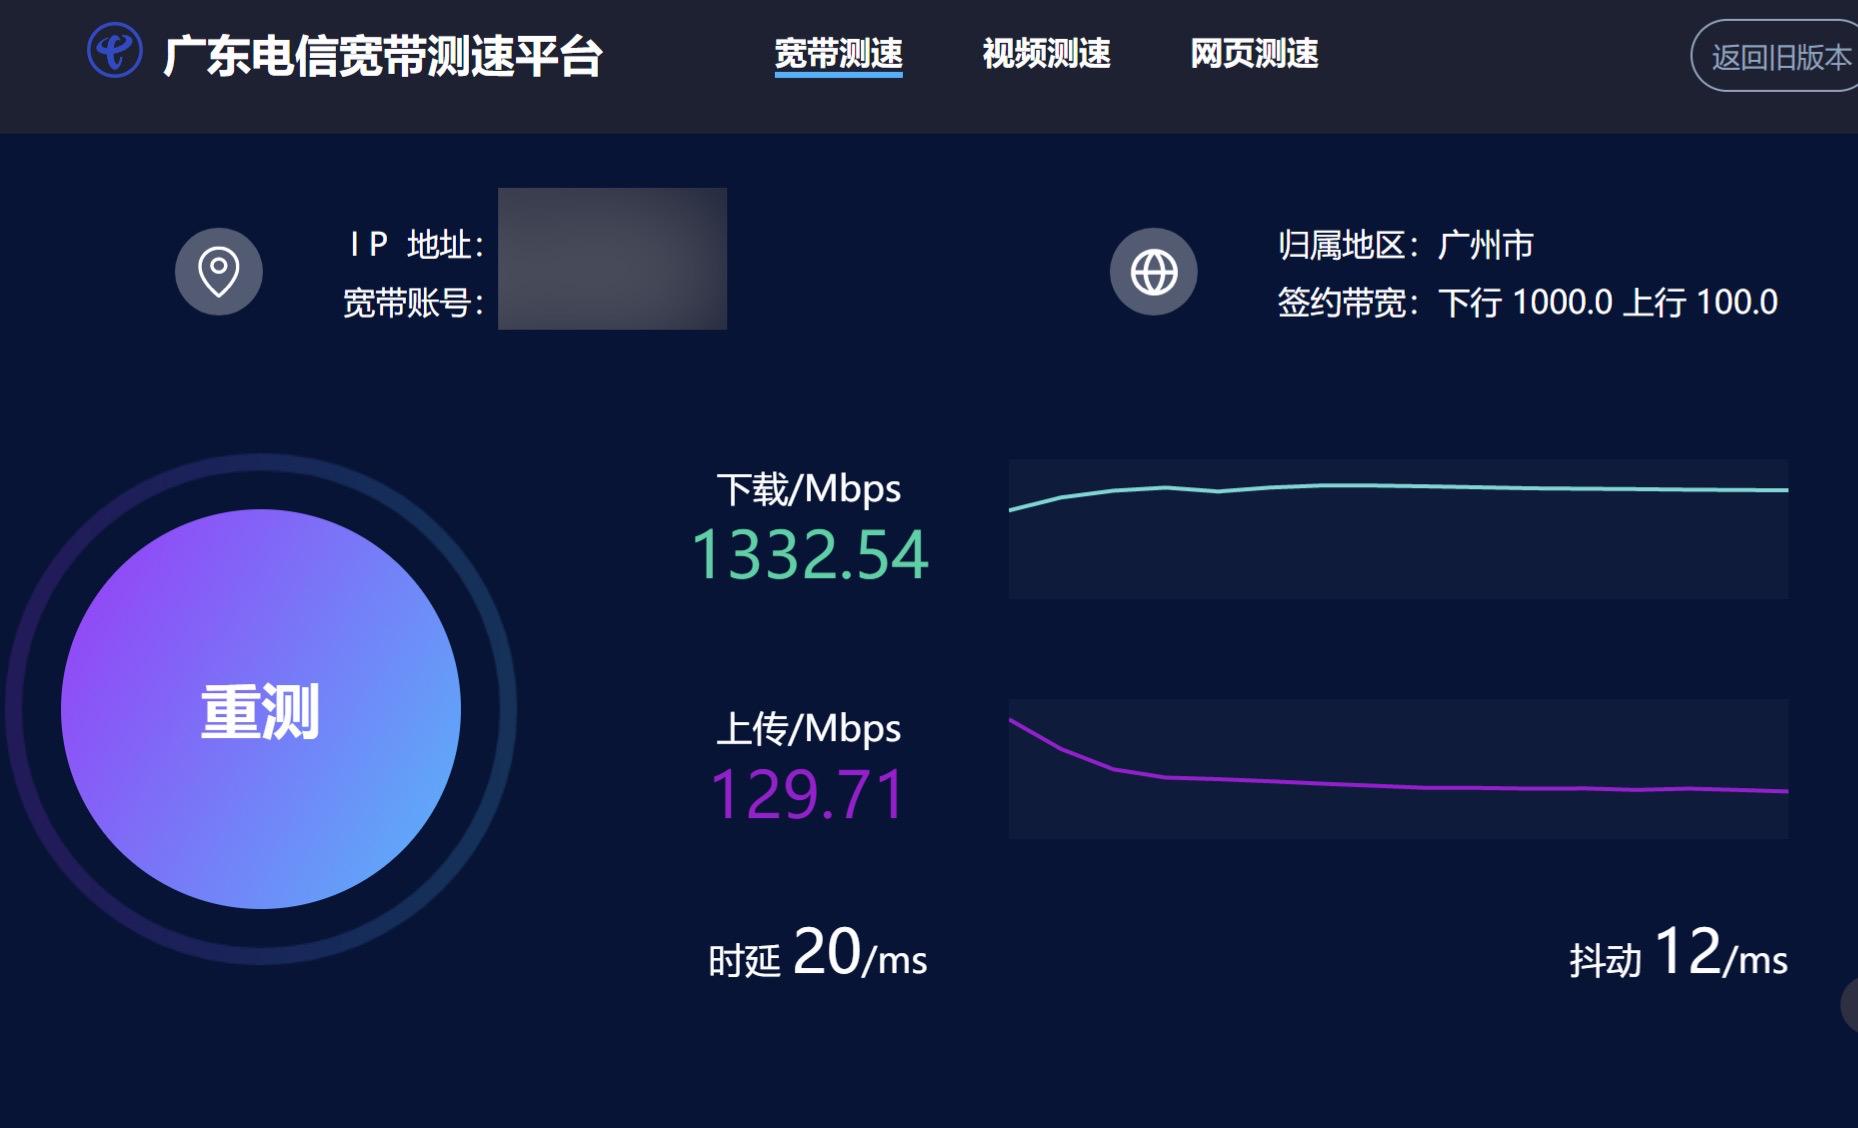This screenshot has width=1858, height=1128.
Task: Click the China Telecom logo icon
Action: pyautogui.click(x=114, y=50)
